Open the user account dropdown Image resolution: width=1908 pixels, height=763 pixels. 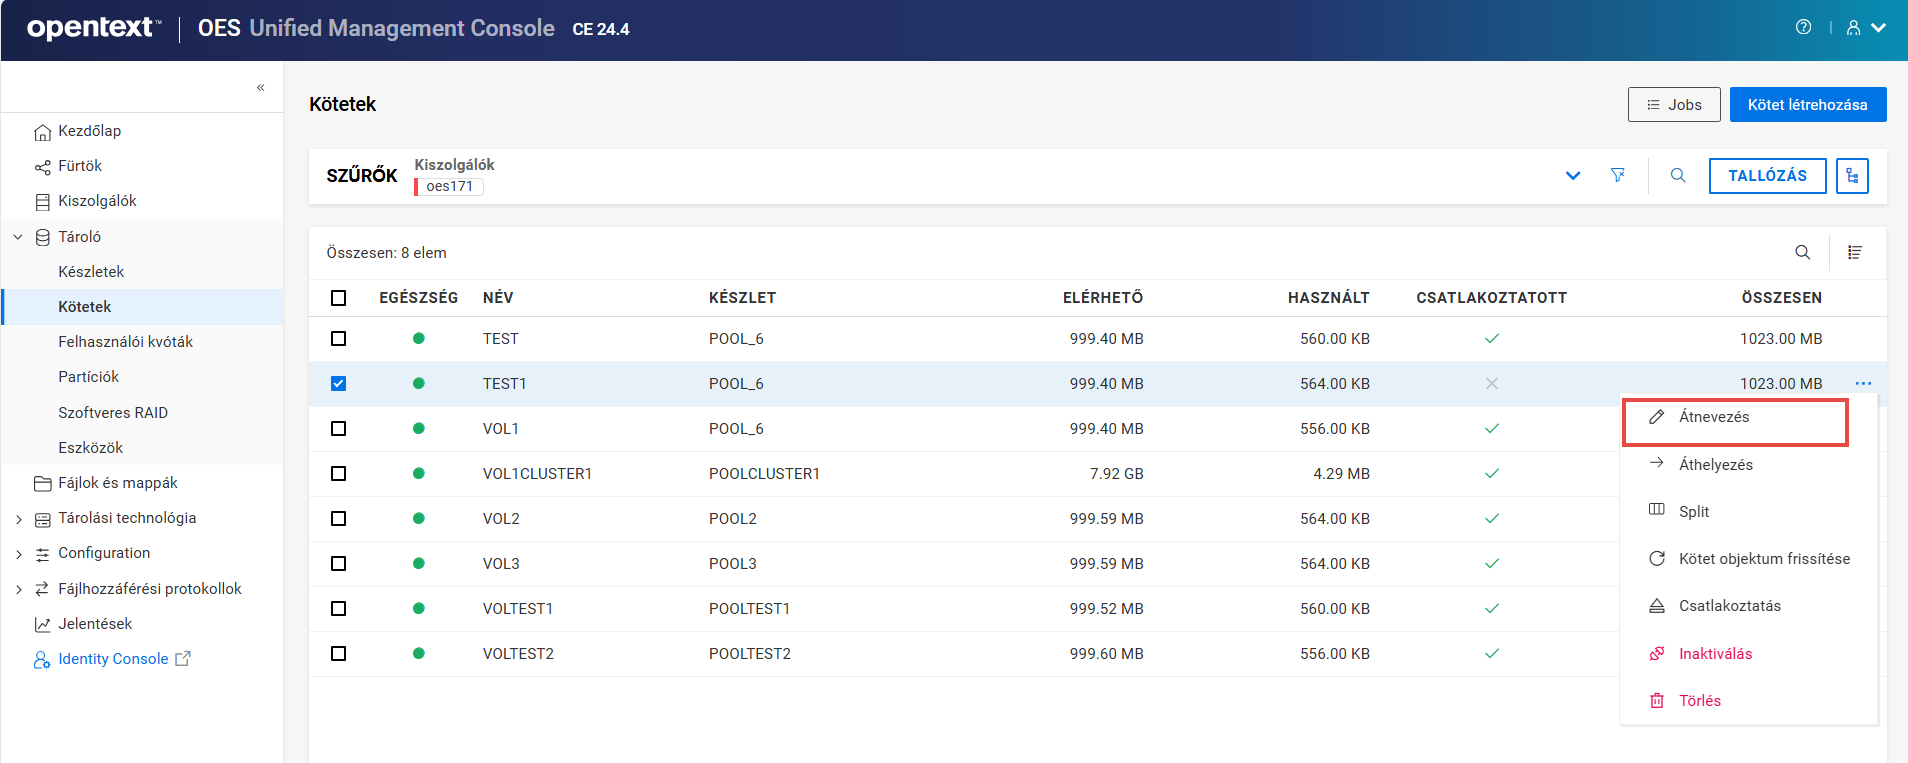[x=1866, y=28]
